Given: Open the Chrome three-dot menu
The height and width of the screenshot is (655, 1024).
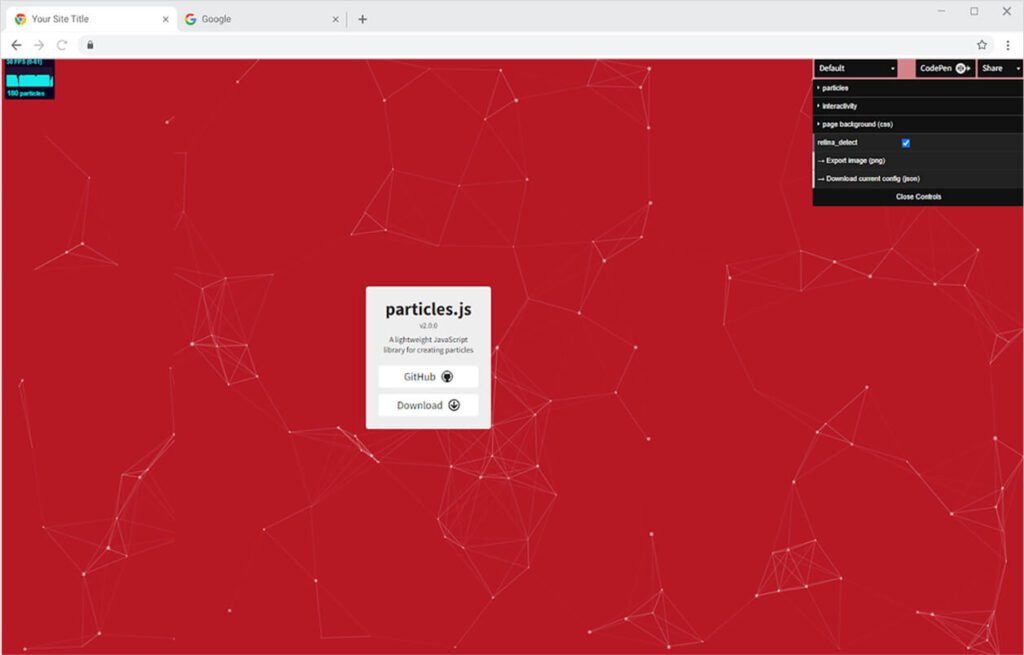Looking at the screenshot, I should tap(1008, 45).
